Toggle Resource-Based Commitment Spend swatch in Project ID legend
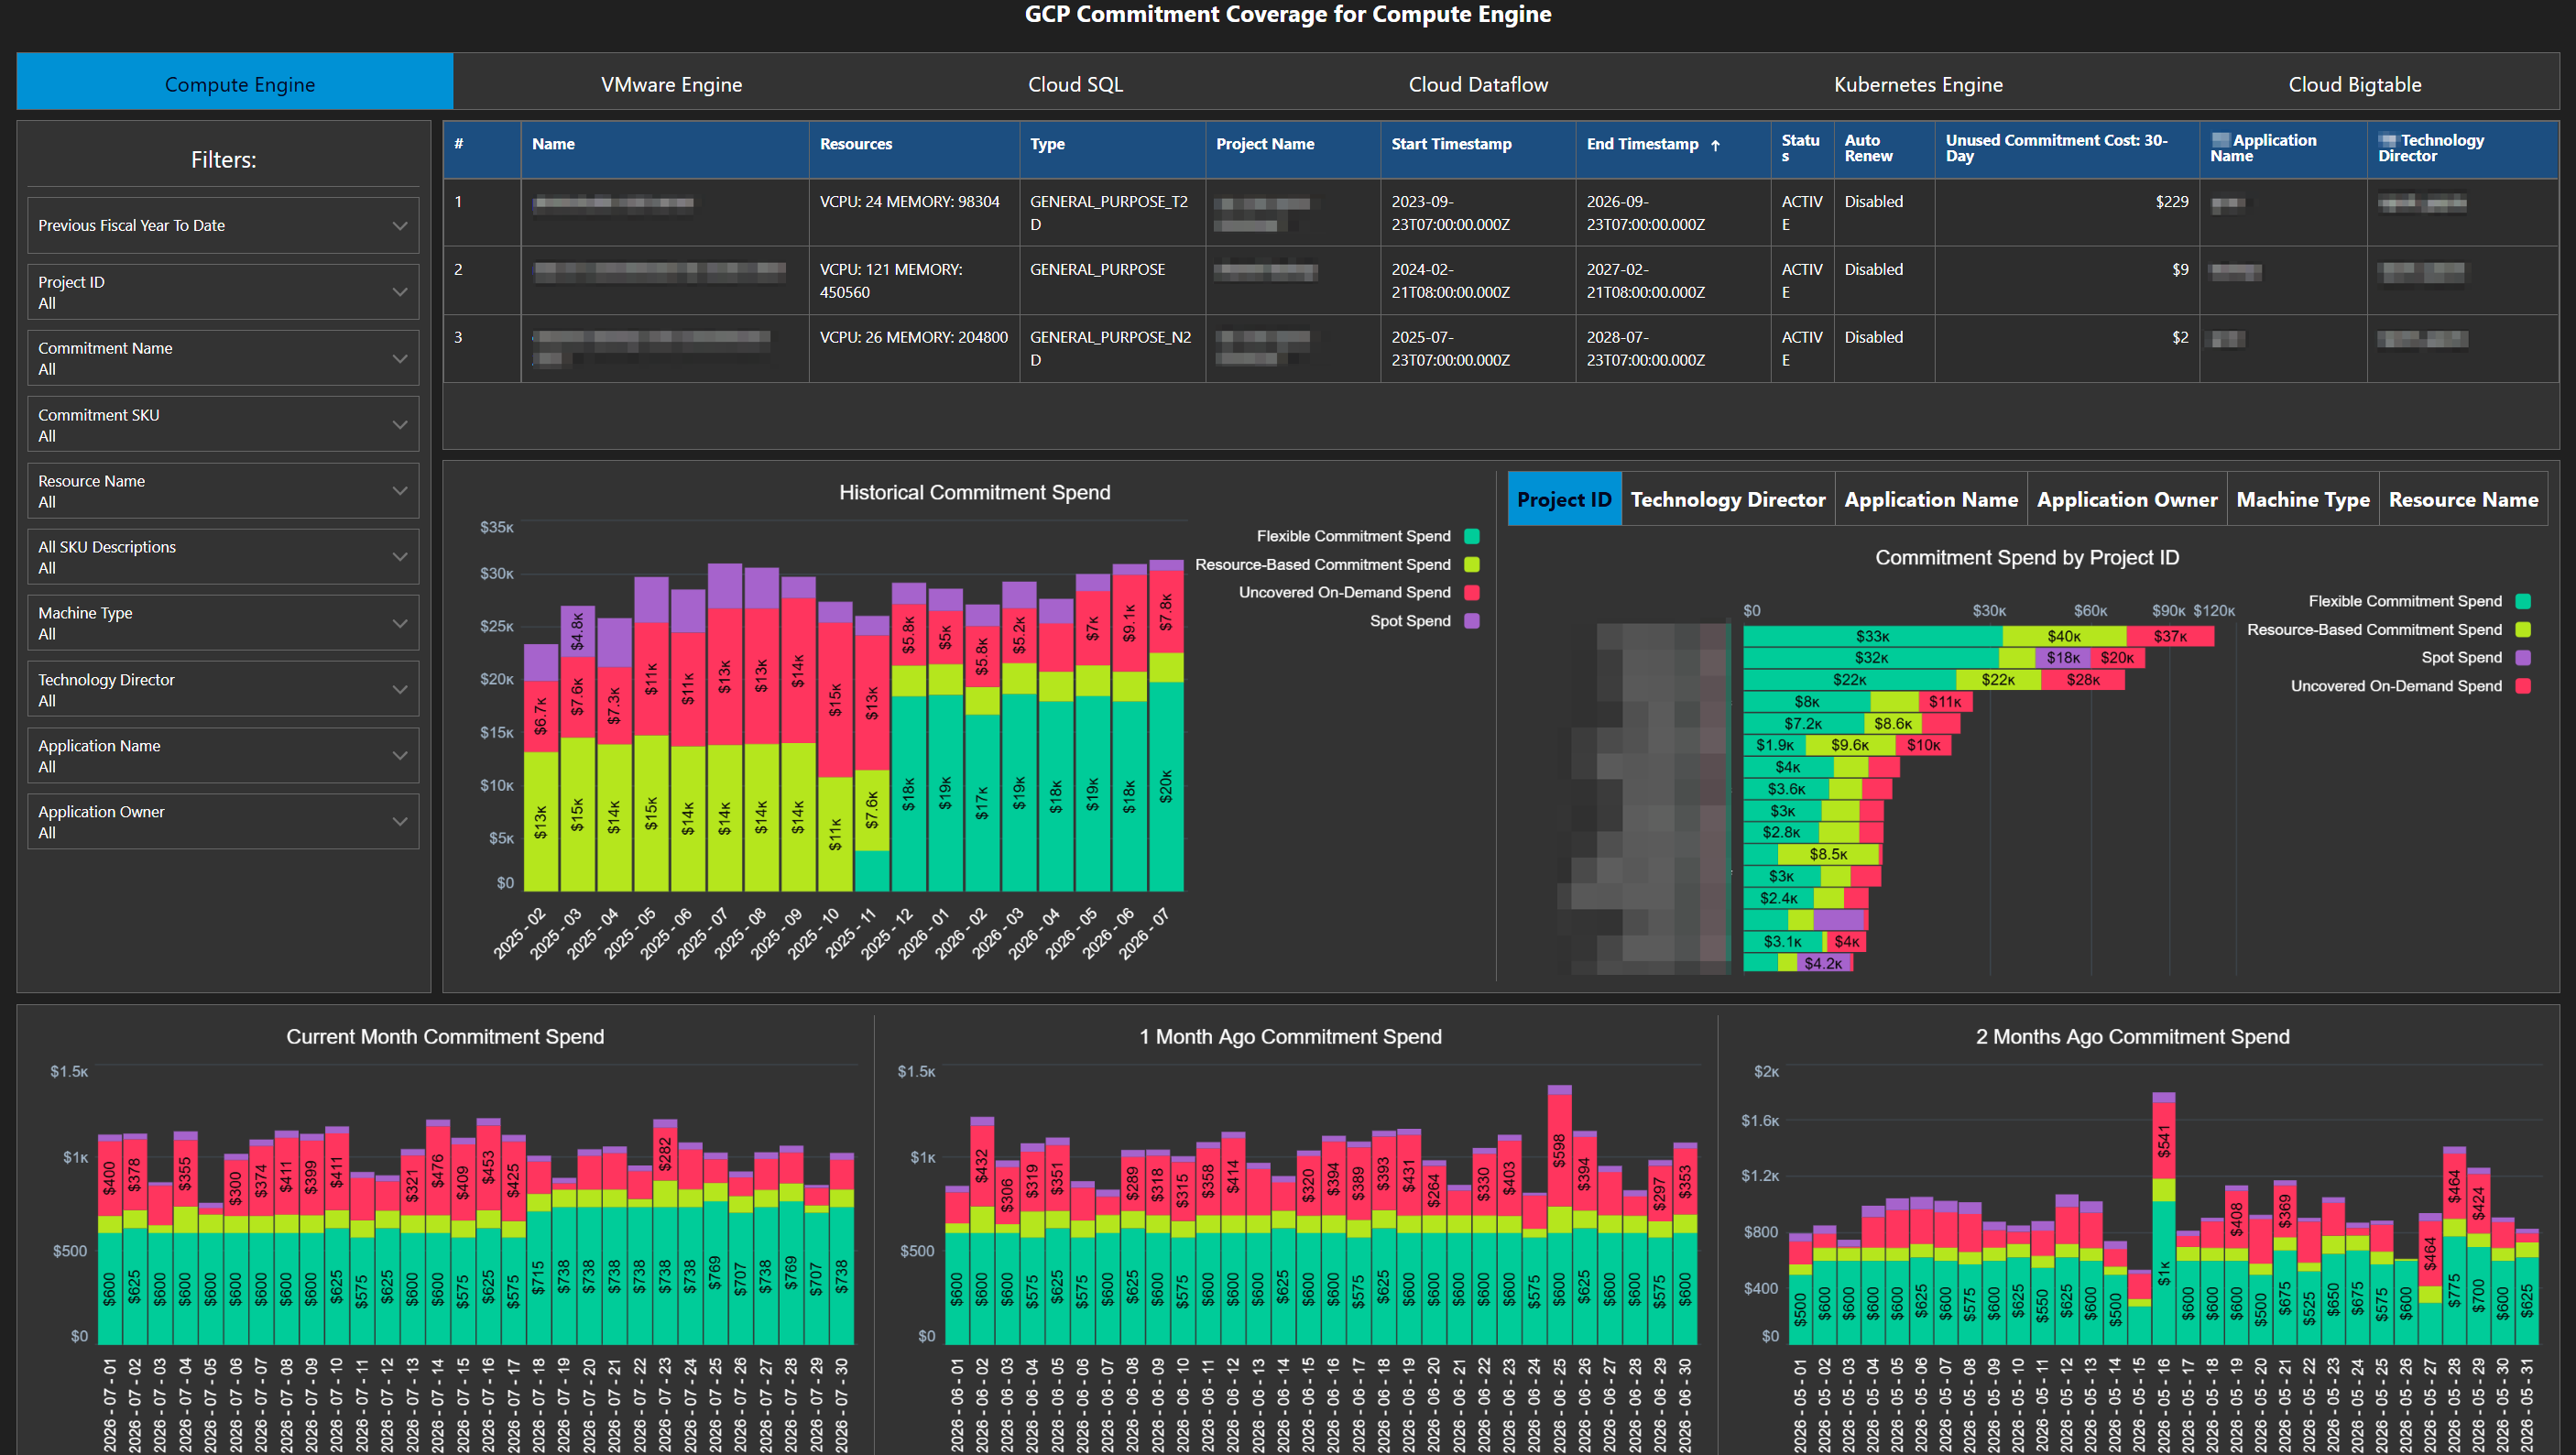The height and width of the screenshot is (1455, 2576). click(2522, 629)
